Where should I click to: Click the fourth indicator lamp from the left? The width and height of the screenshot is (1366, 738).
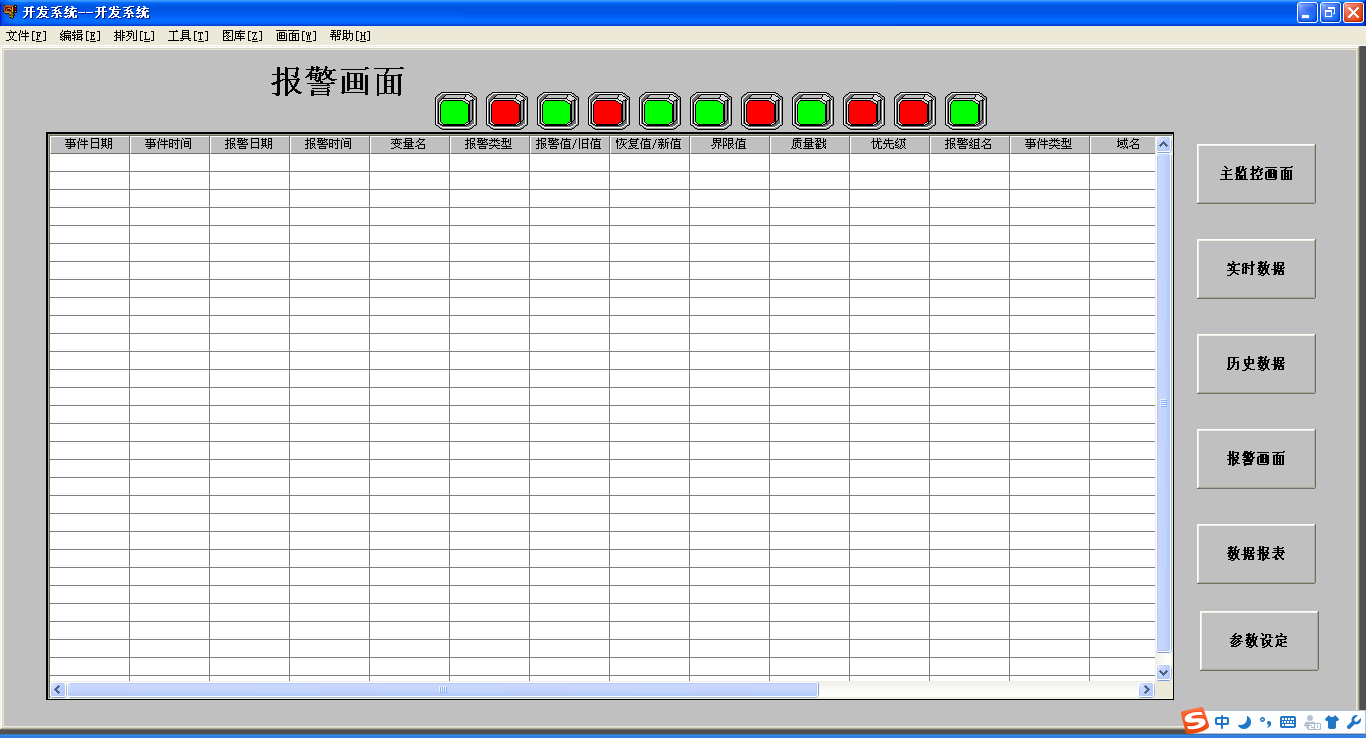(609, 111)
